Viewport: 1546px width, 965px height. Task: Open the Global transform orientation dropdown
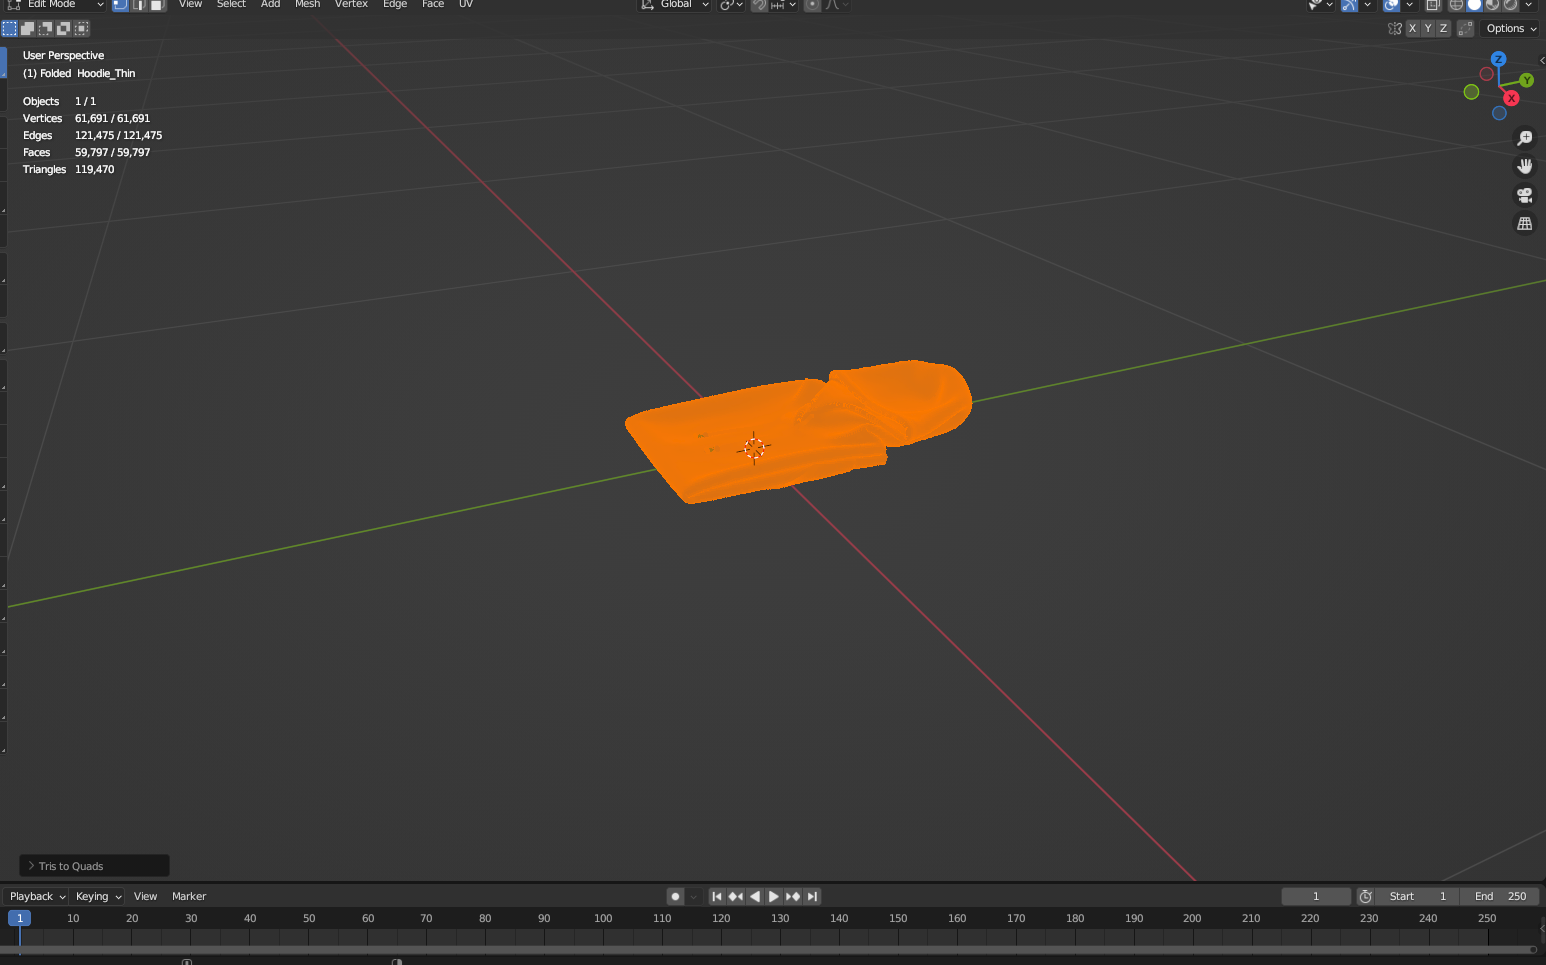pos(676,5)
